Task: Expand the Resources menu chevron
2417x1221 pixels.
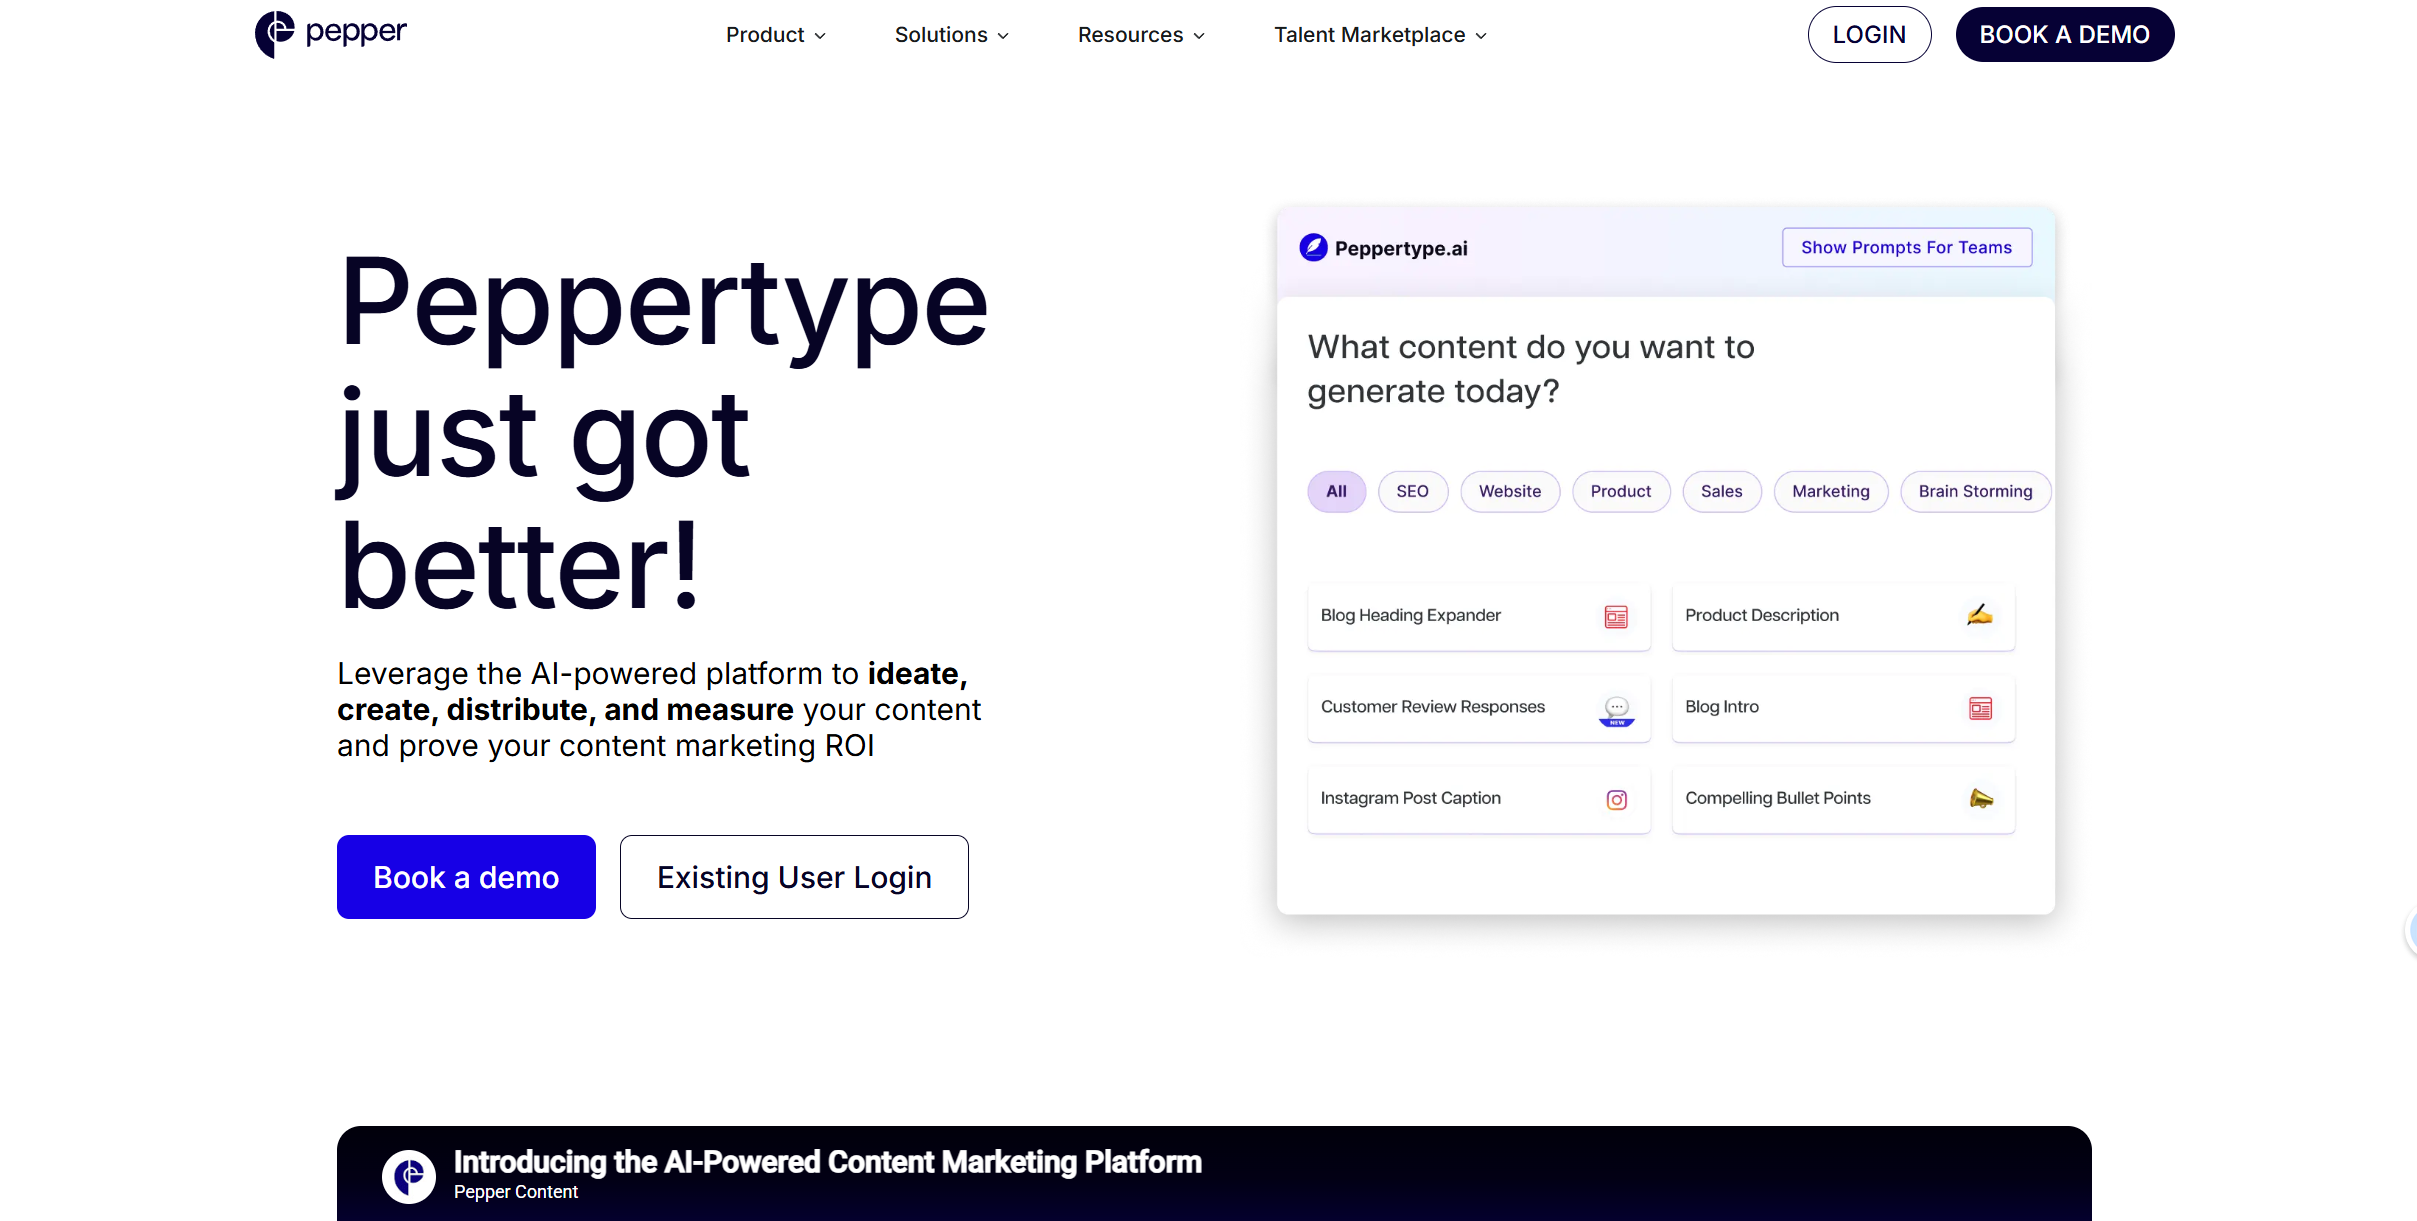Action: 1199,36
